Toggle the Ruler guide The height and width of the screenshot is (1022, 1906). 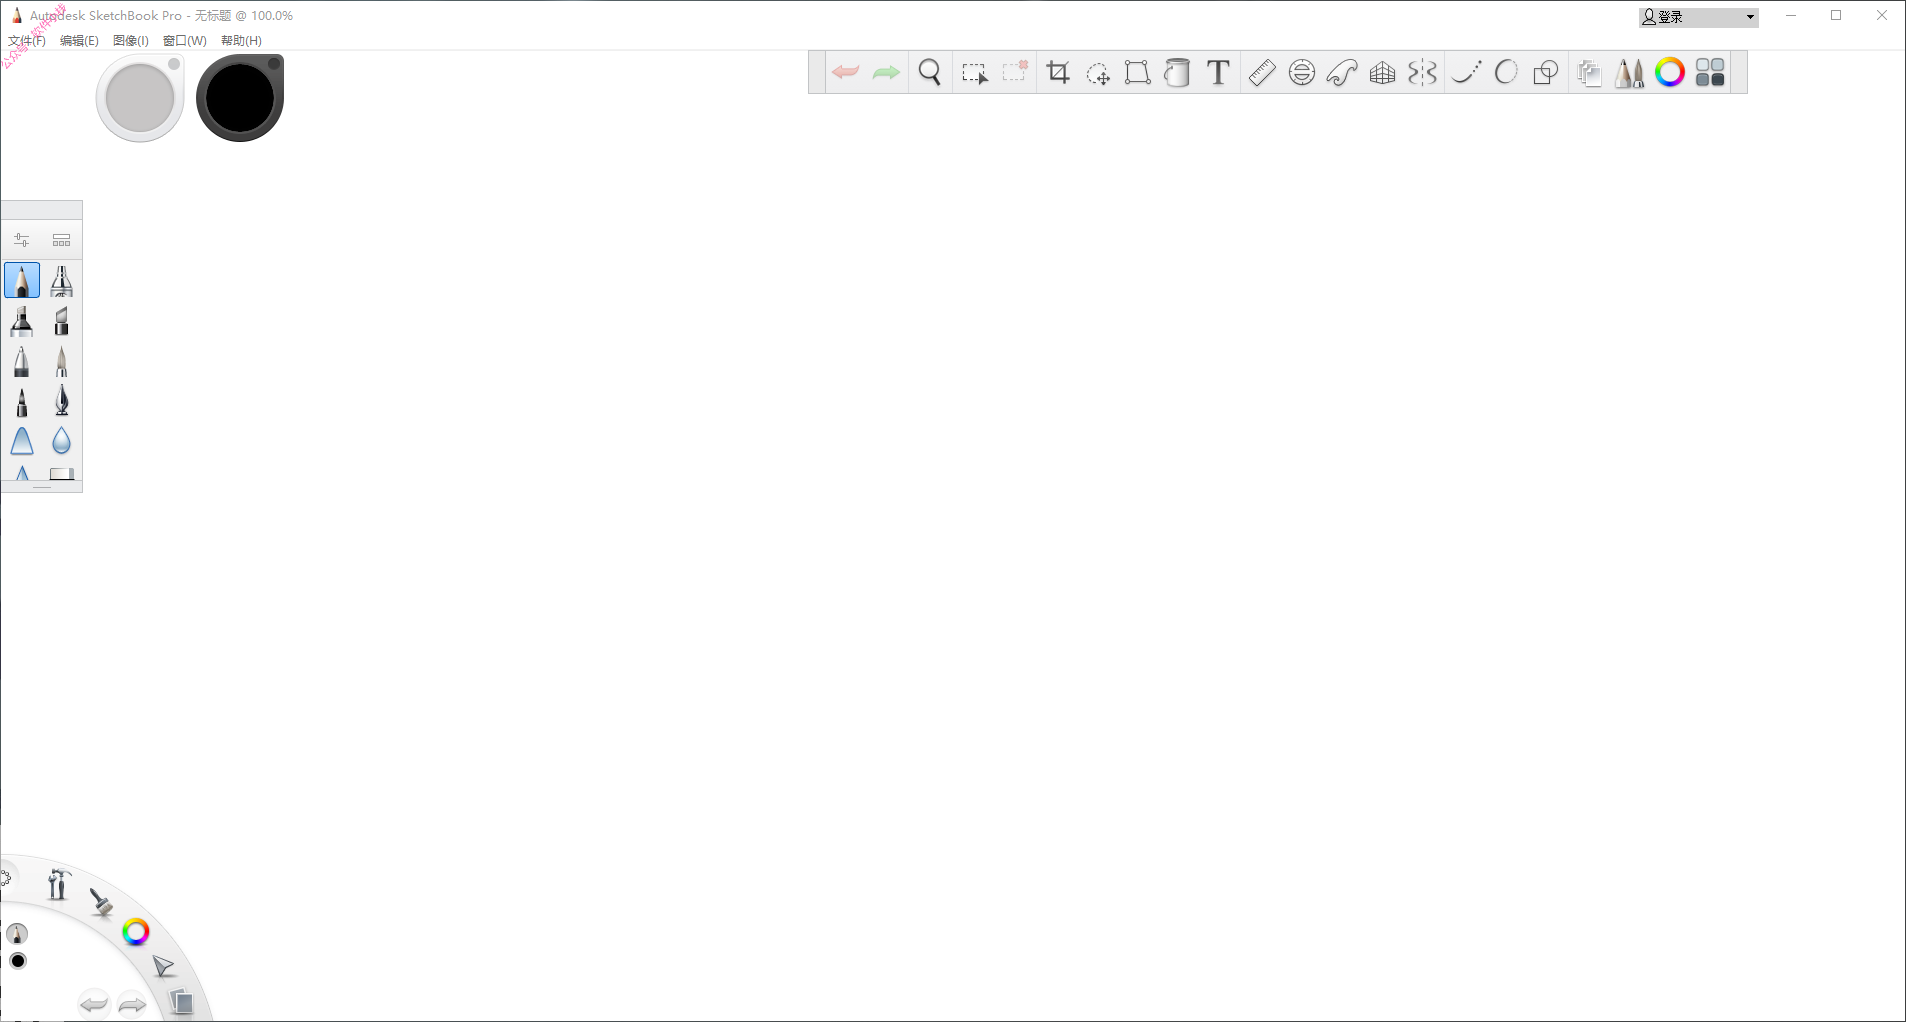click(x=1262, y=72)
